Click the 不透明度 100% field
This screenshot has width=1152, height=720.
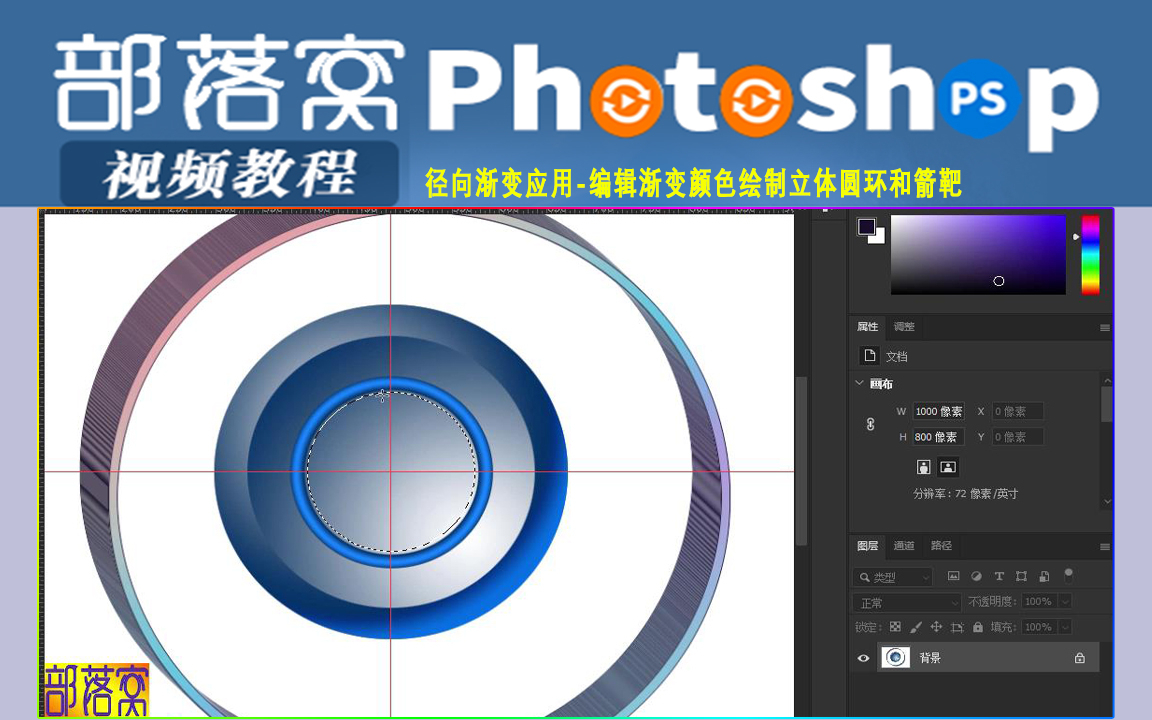point(1039,602)
